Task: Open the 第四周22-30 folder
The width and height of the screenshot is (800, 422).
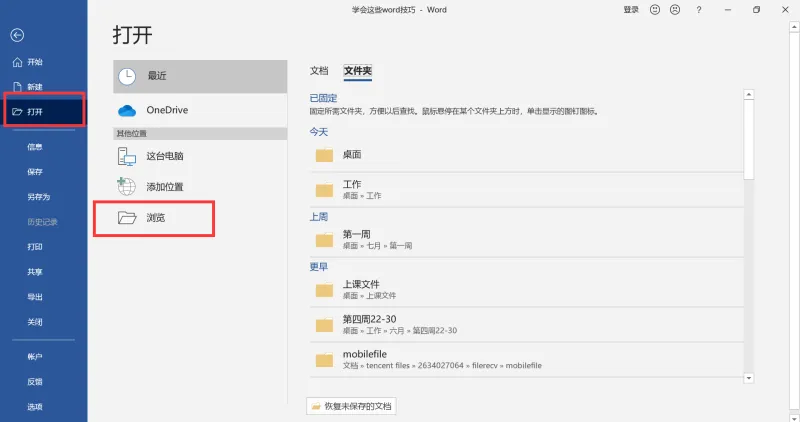Action: click(526, 325)
